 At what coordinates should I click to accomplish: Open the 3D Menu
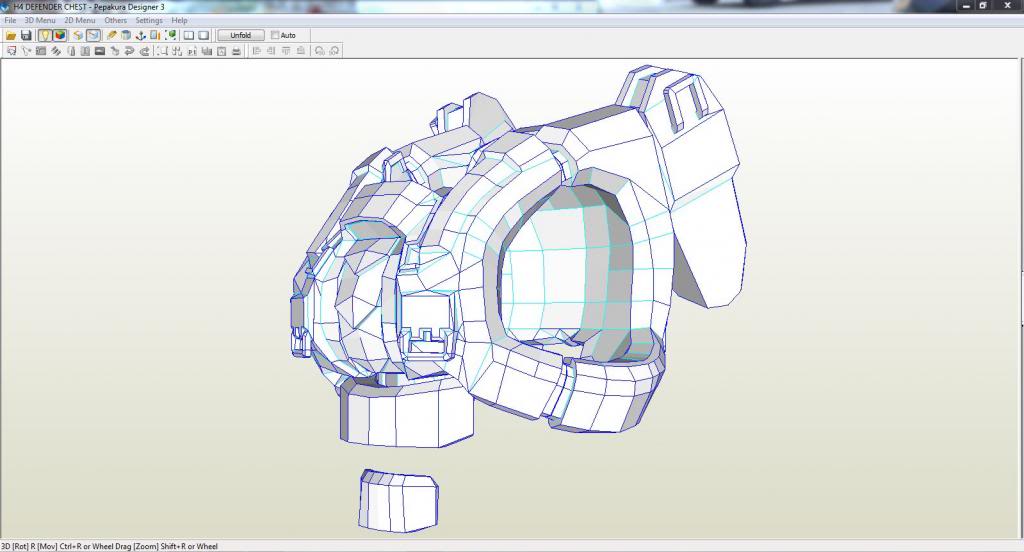pyautogui.click(x=40, y=20)
